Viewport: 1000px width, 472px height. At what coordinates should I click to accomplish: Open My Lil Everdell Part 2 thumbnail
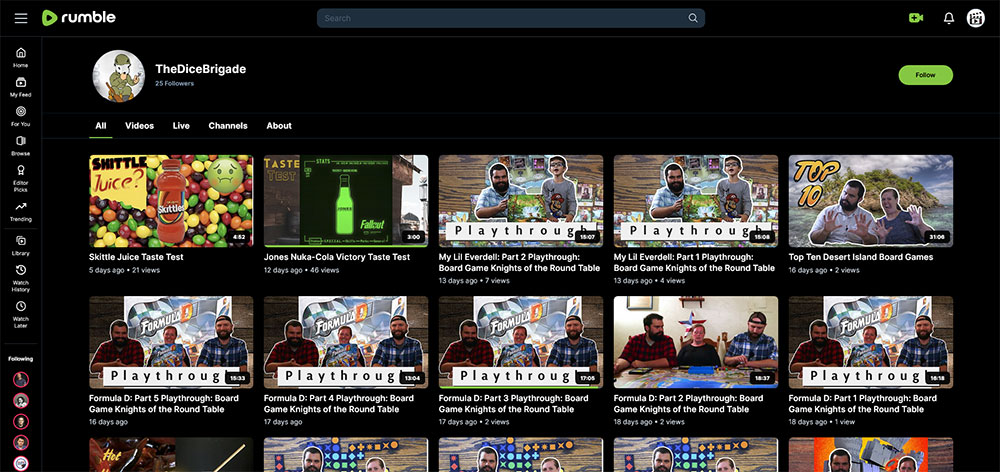(520, 201)
